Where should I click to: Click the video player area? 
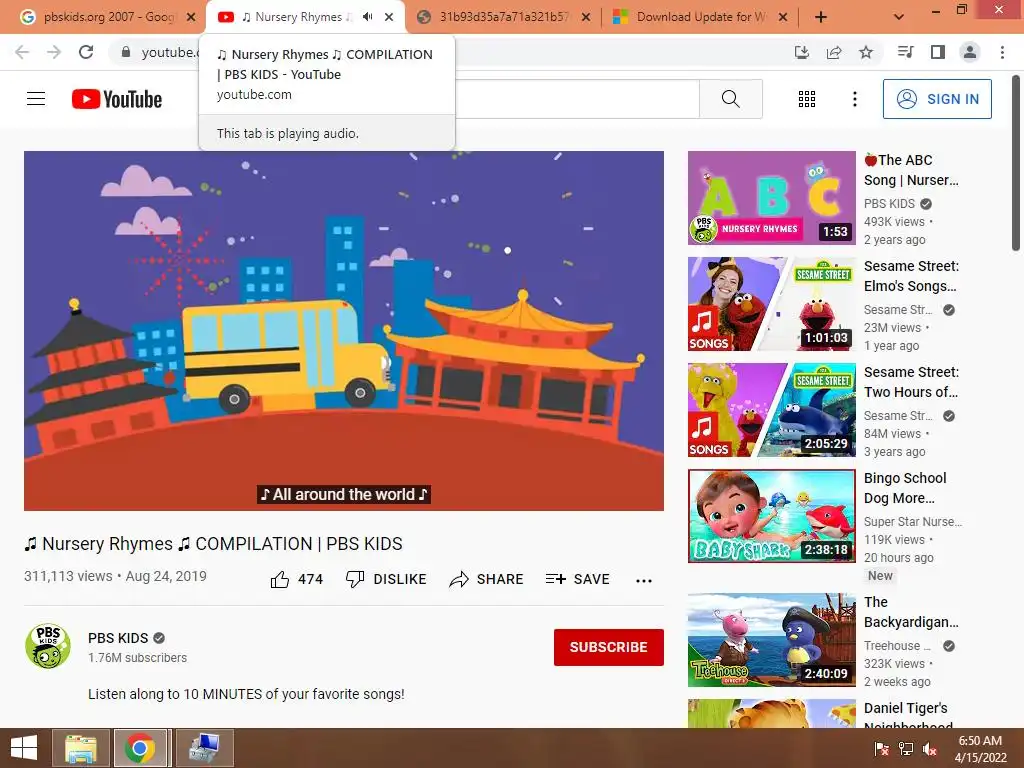coord(344,330)
